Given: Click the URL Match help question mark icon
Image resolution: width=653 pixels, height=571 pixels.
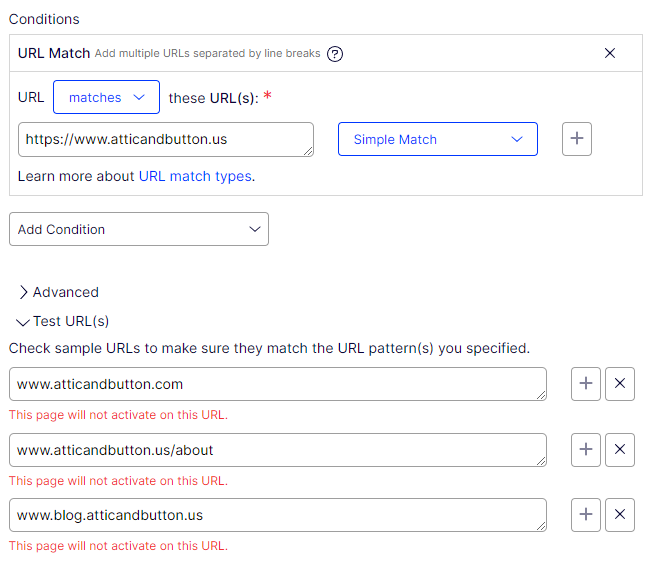Looking at the screenshot, I should (x=335, y=54).
